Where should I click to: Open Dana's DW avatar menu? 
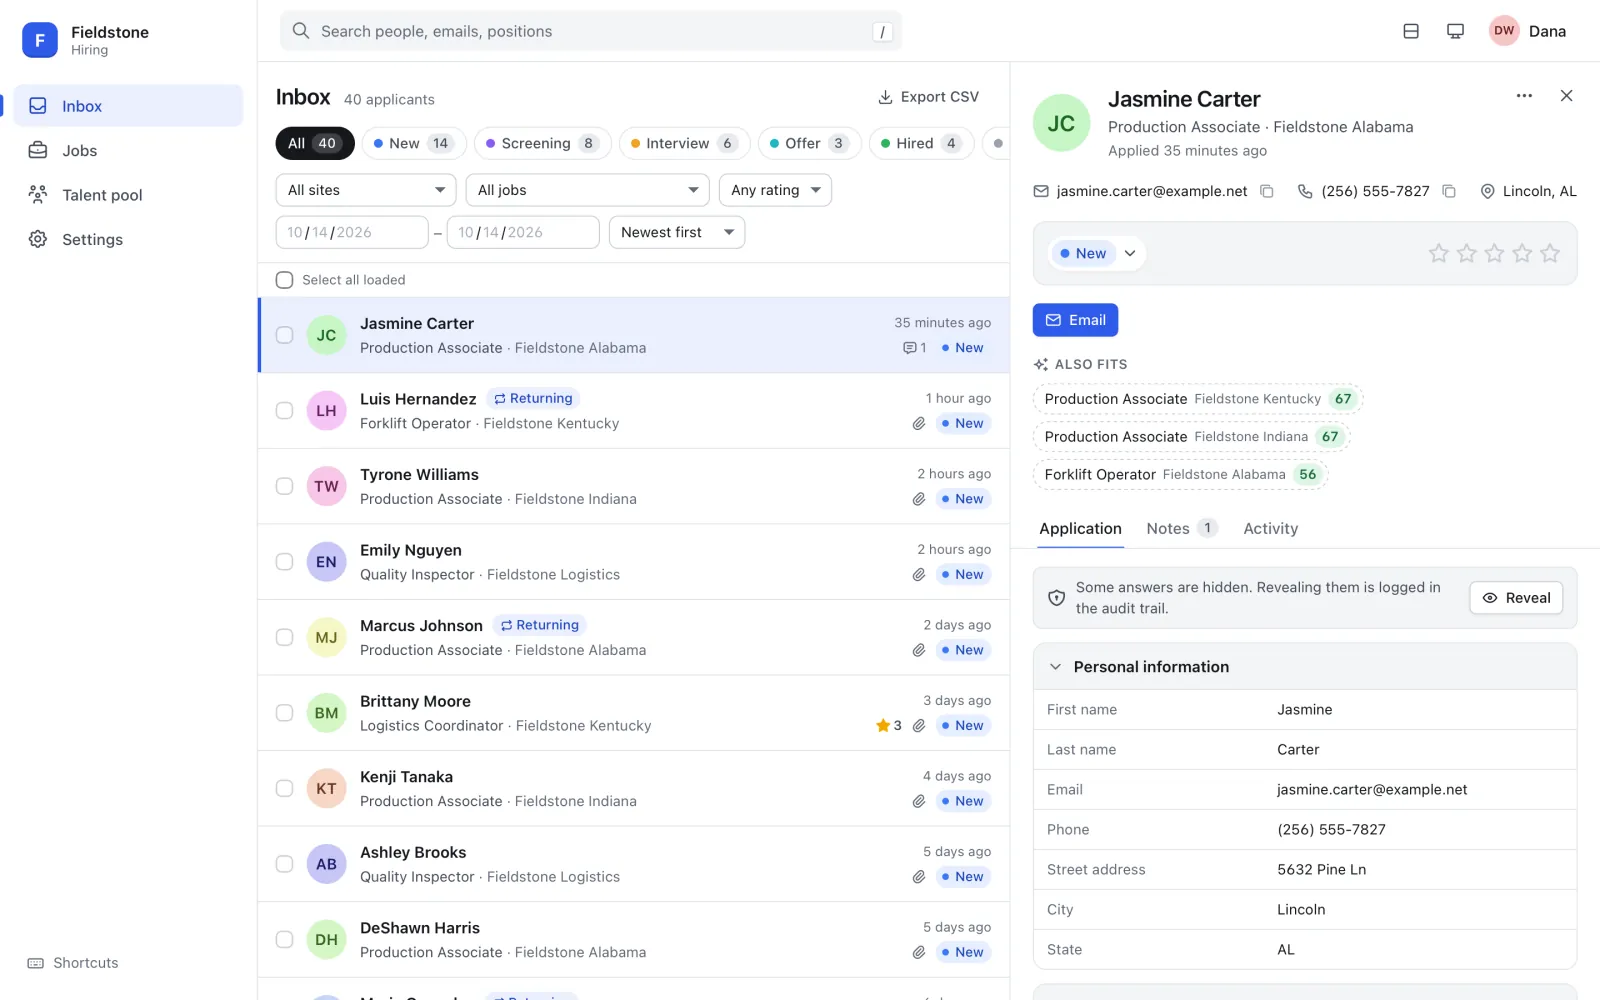pos(1504,31)
